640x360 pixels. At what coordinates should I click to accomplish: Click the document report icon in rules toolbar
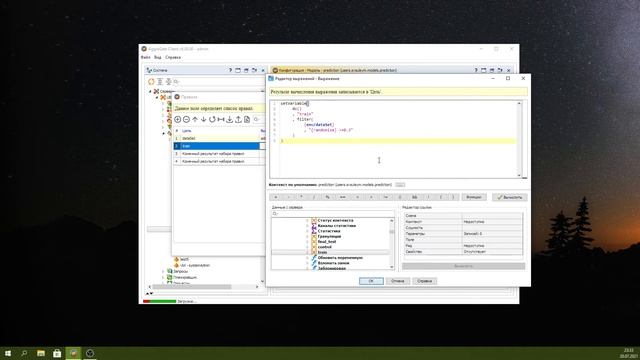point(247,119)
